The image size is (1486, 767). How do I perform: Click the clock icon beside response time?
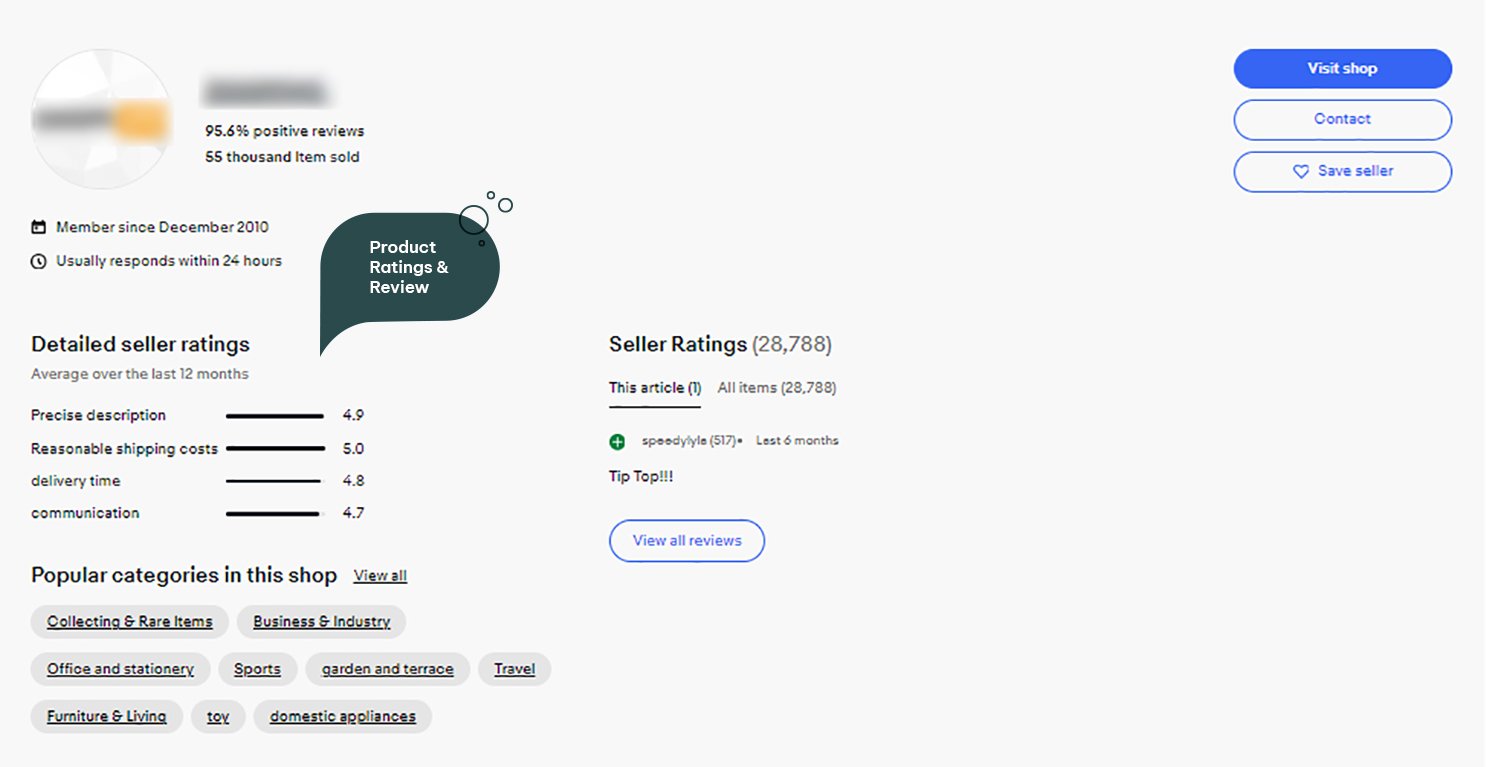tap(39, 262)
